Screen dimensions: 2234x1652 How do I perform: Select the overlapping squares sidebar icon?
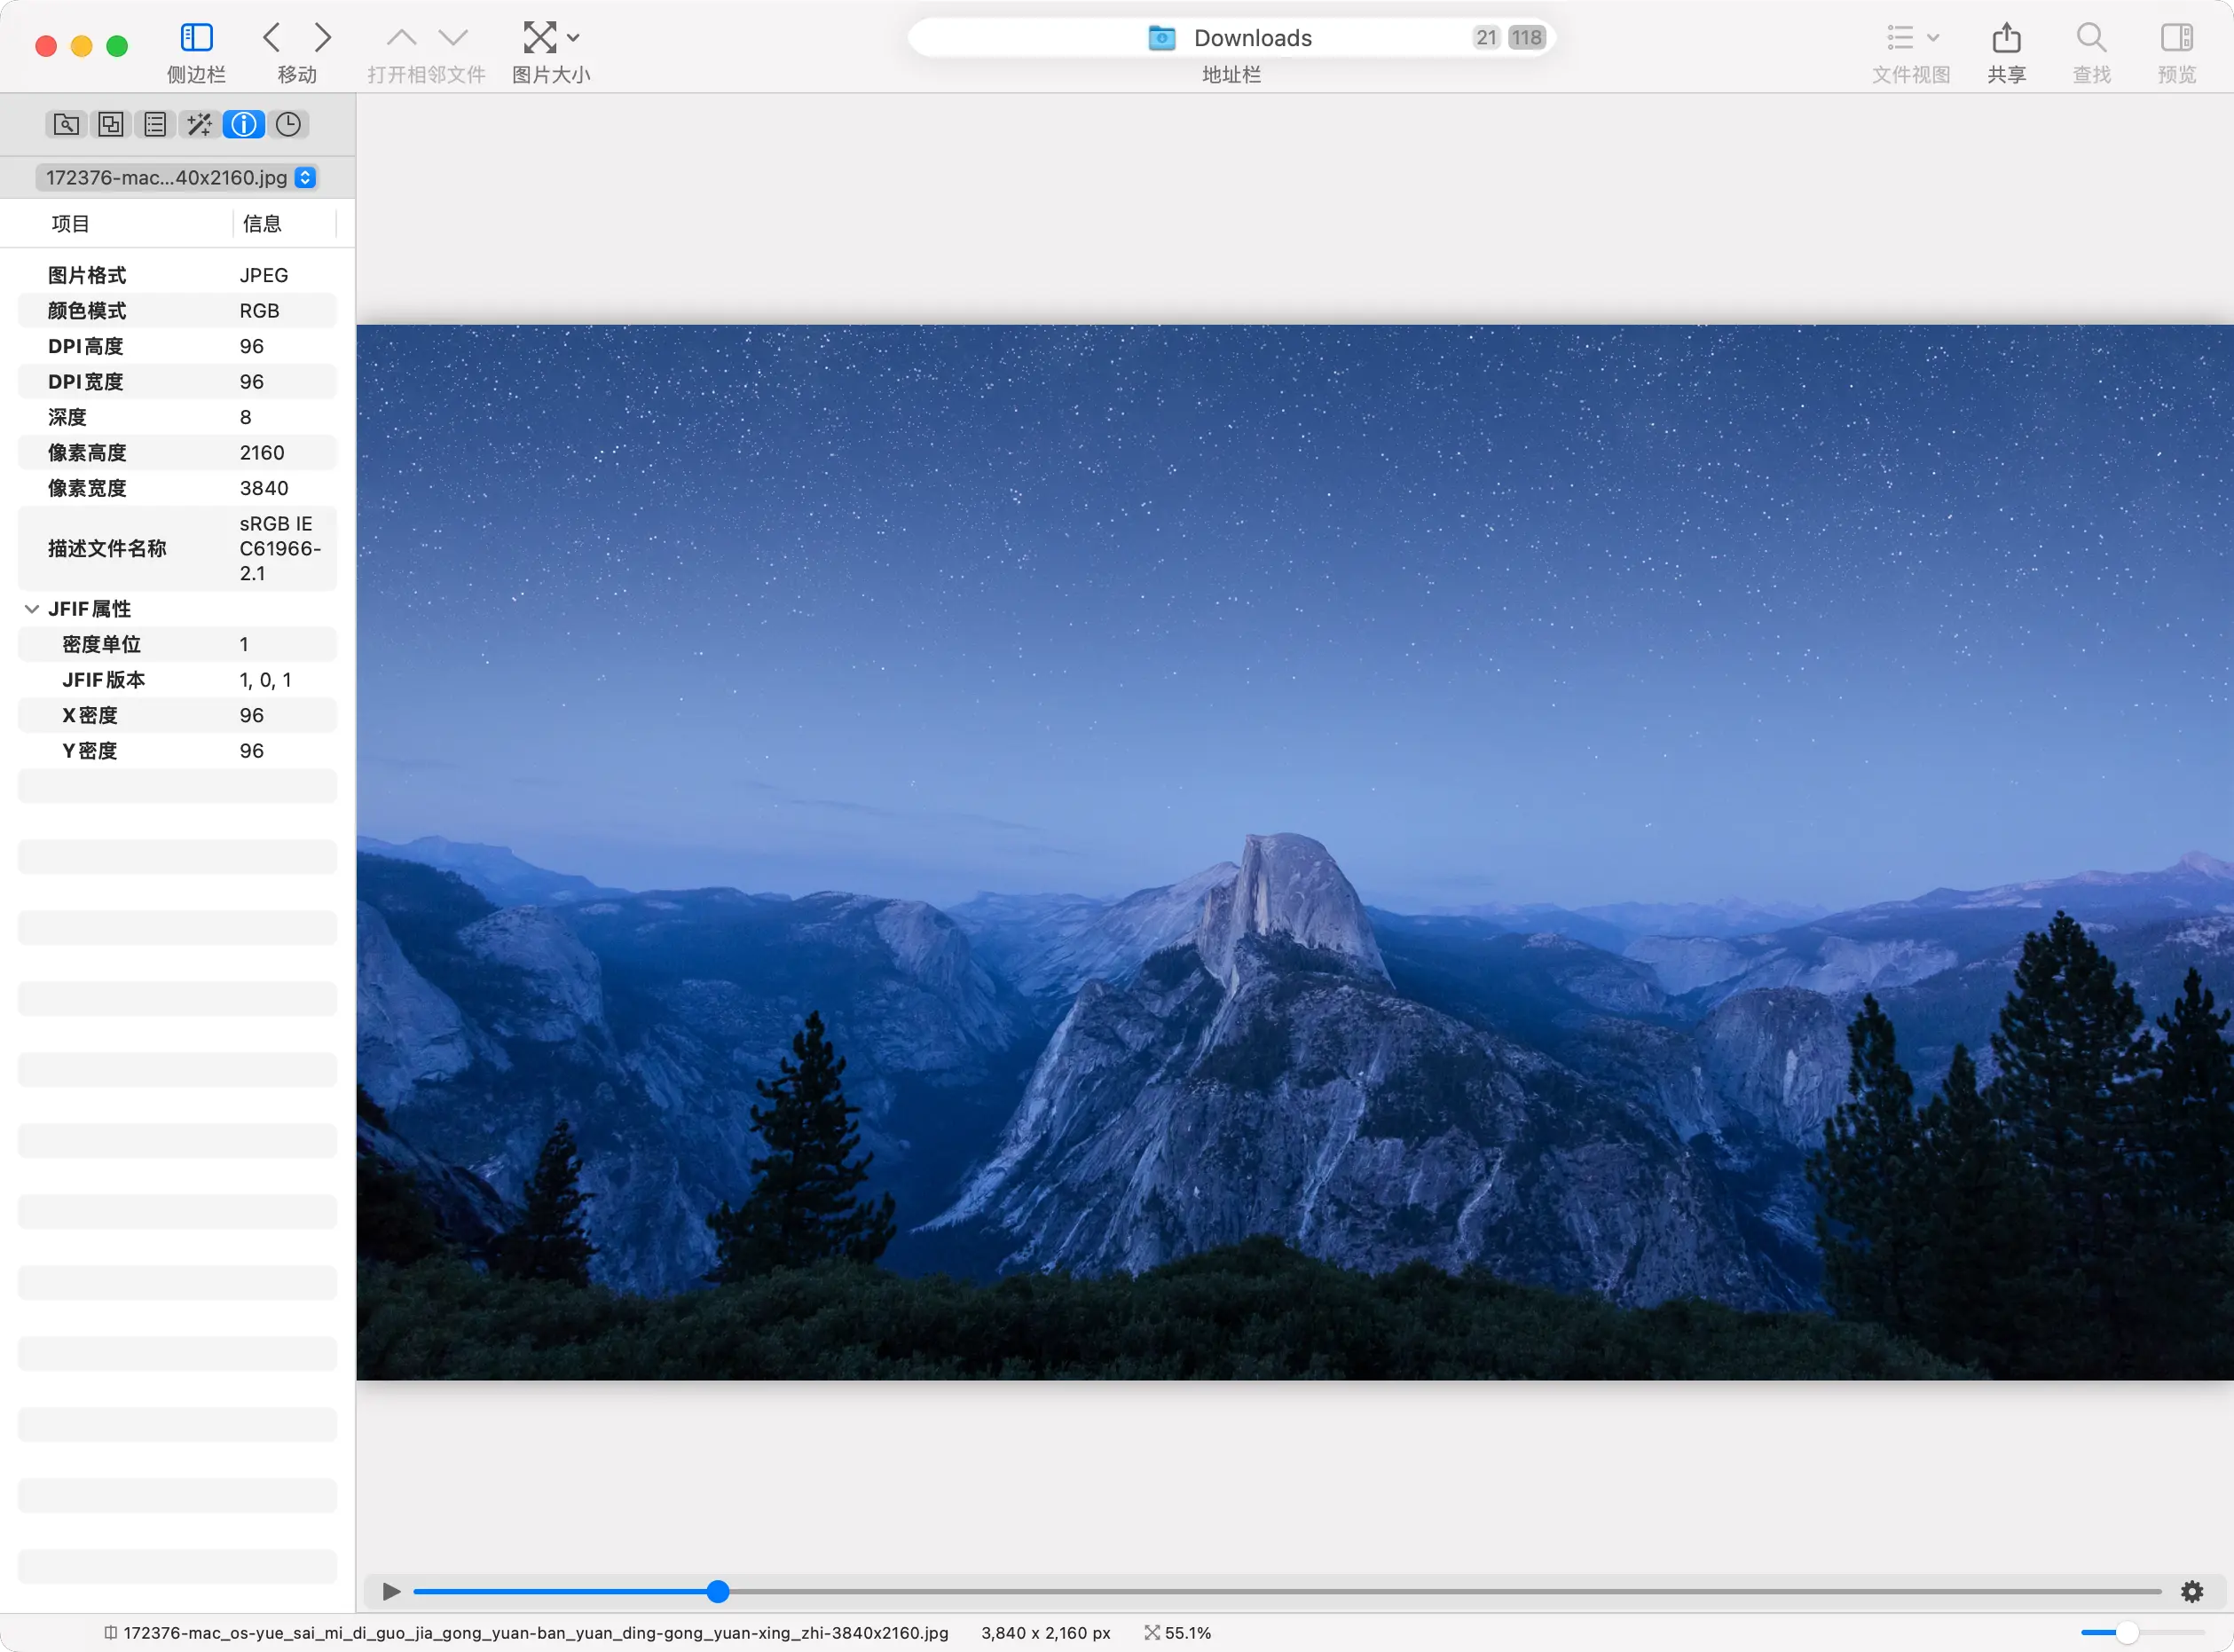[x=110, y=124]
